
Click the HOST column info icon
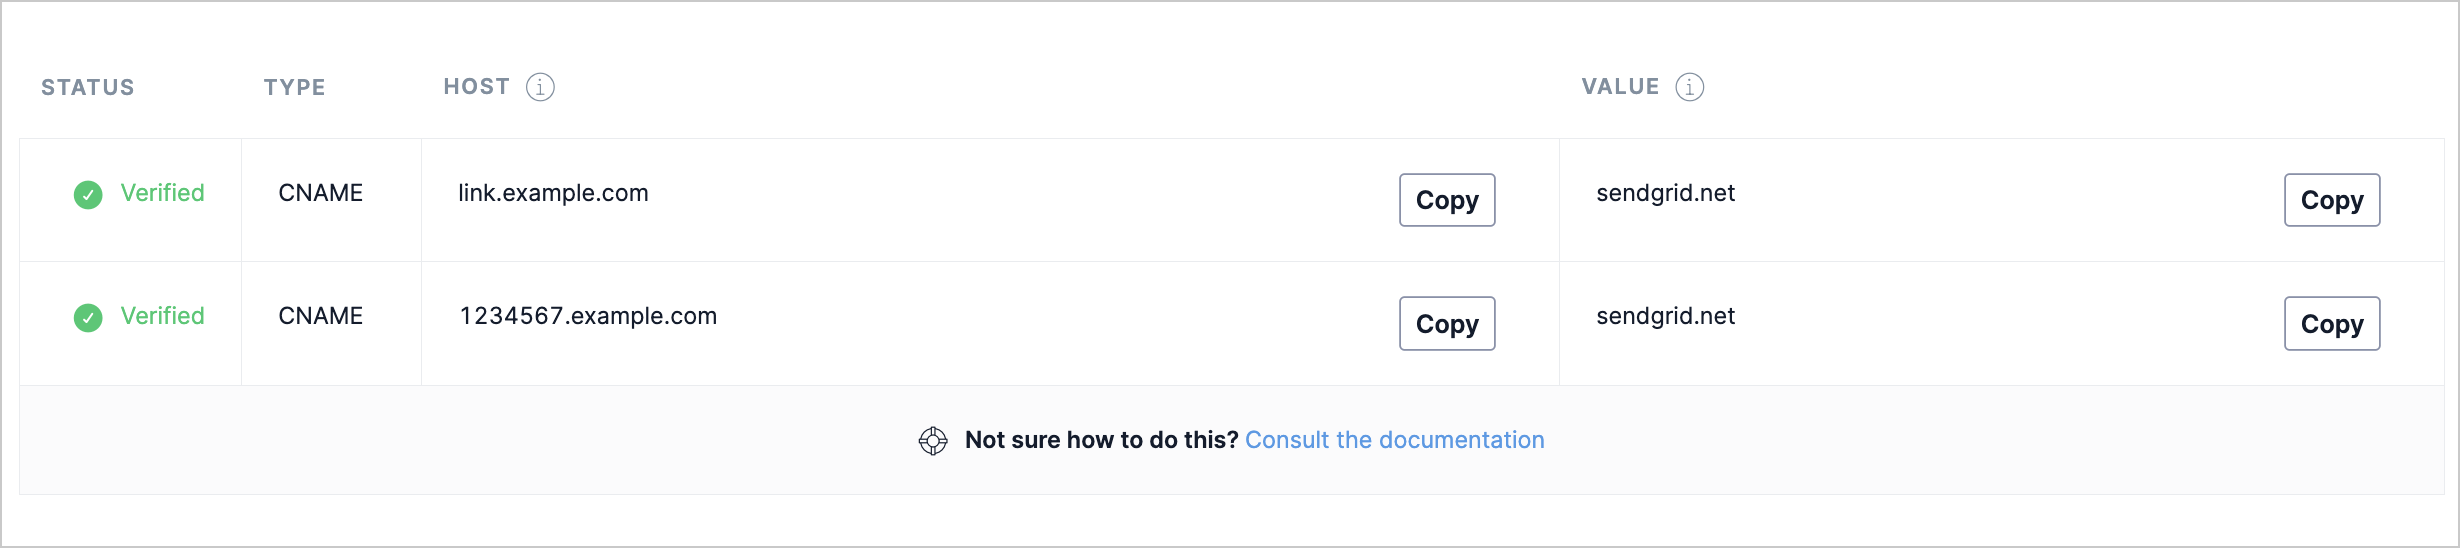pyautogui.click(x=540, y=87)
